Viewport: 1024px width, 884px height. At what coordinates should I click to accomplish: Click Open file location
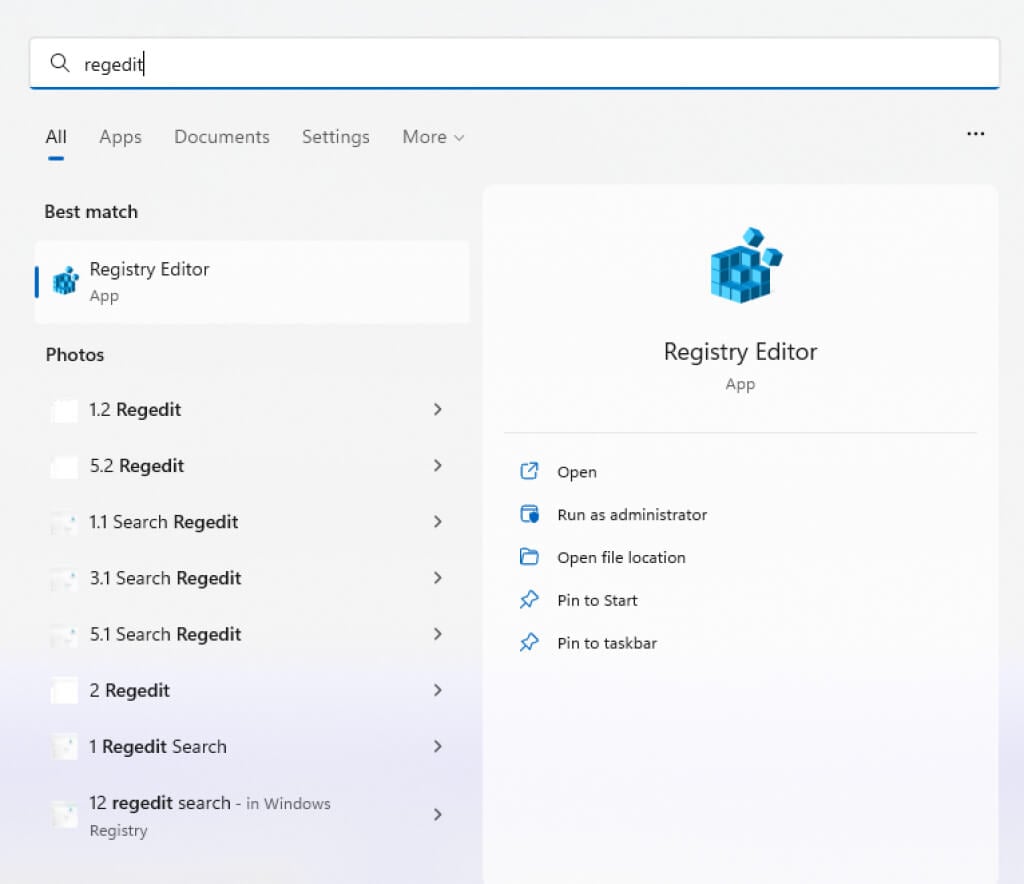pos(621,558)
